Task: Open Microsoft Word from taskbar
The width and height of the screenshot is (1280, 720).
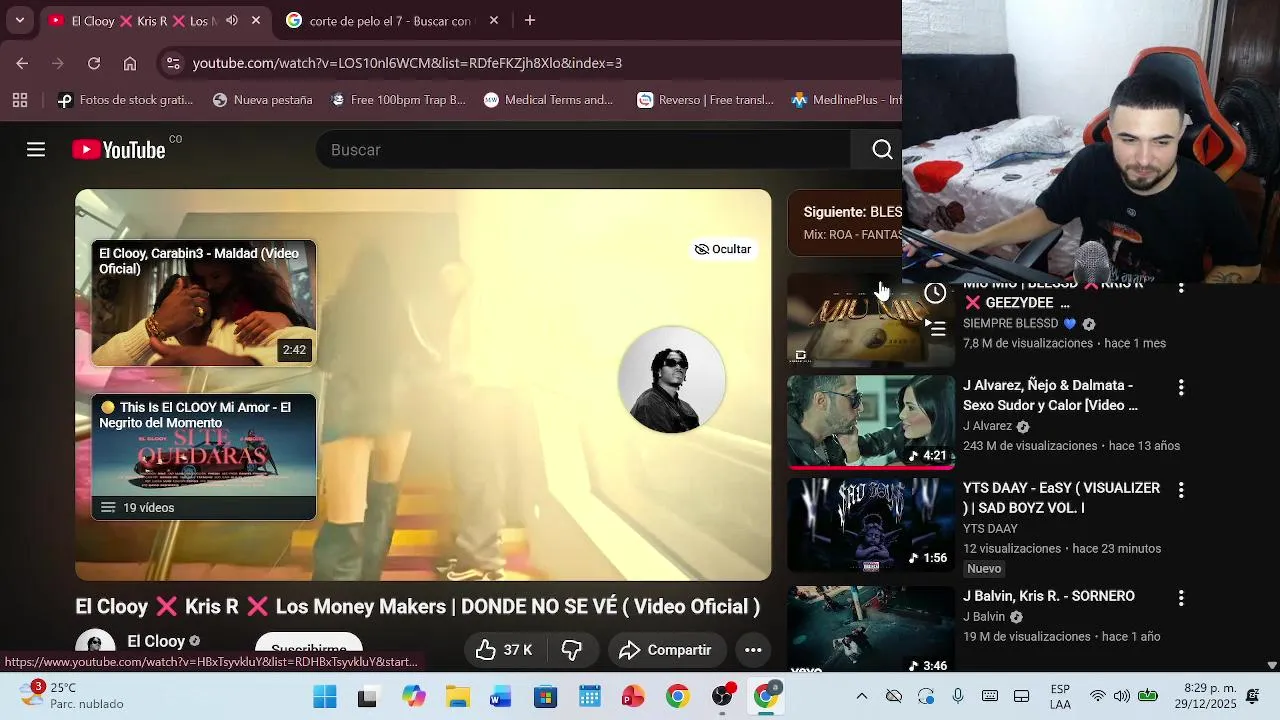Action: tap(501, 696)
